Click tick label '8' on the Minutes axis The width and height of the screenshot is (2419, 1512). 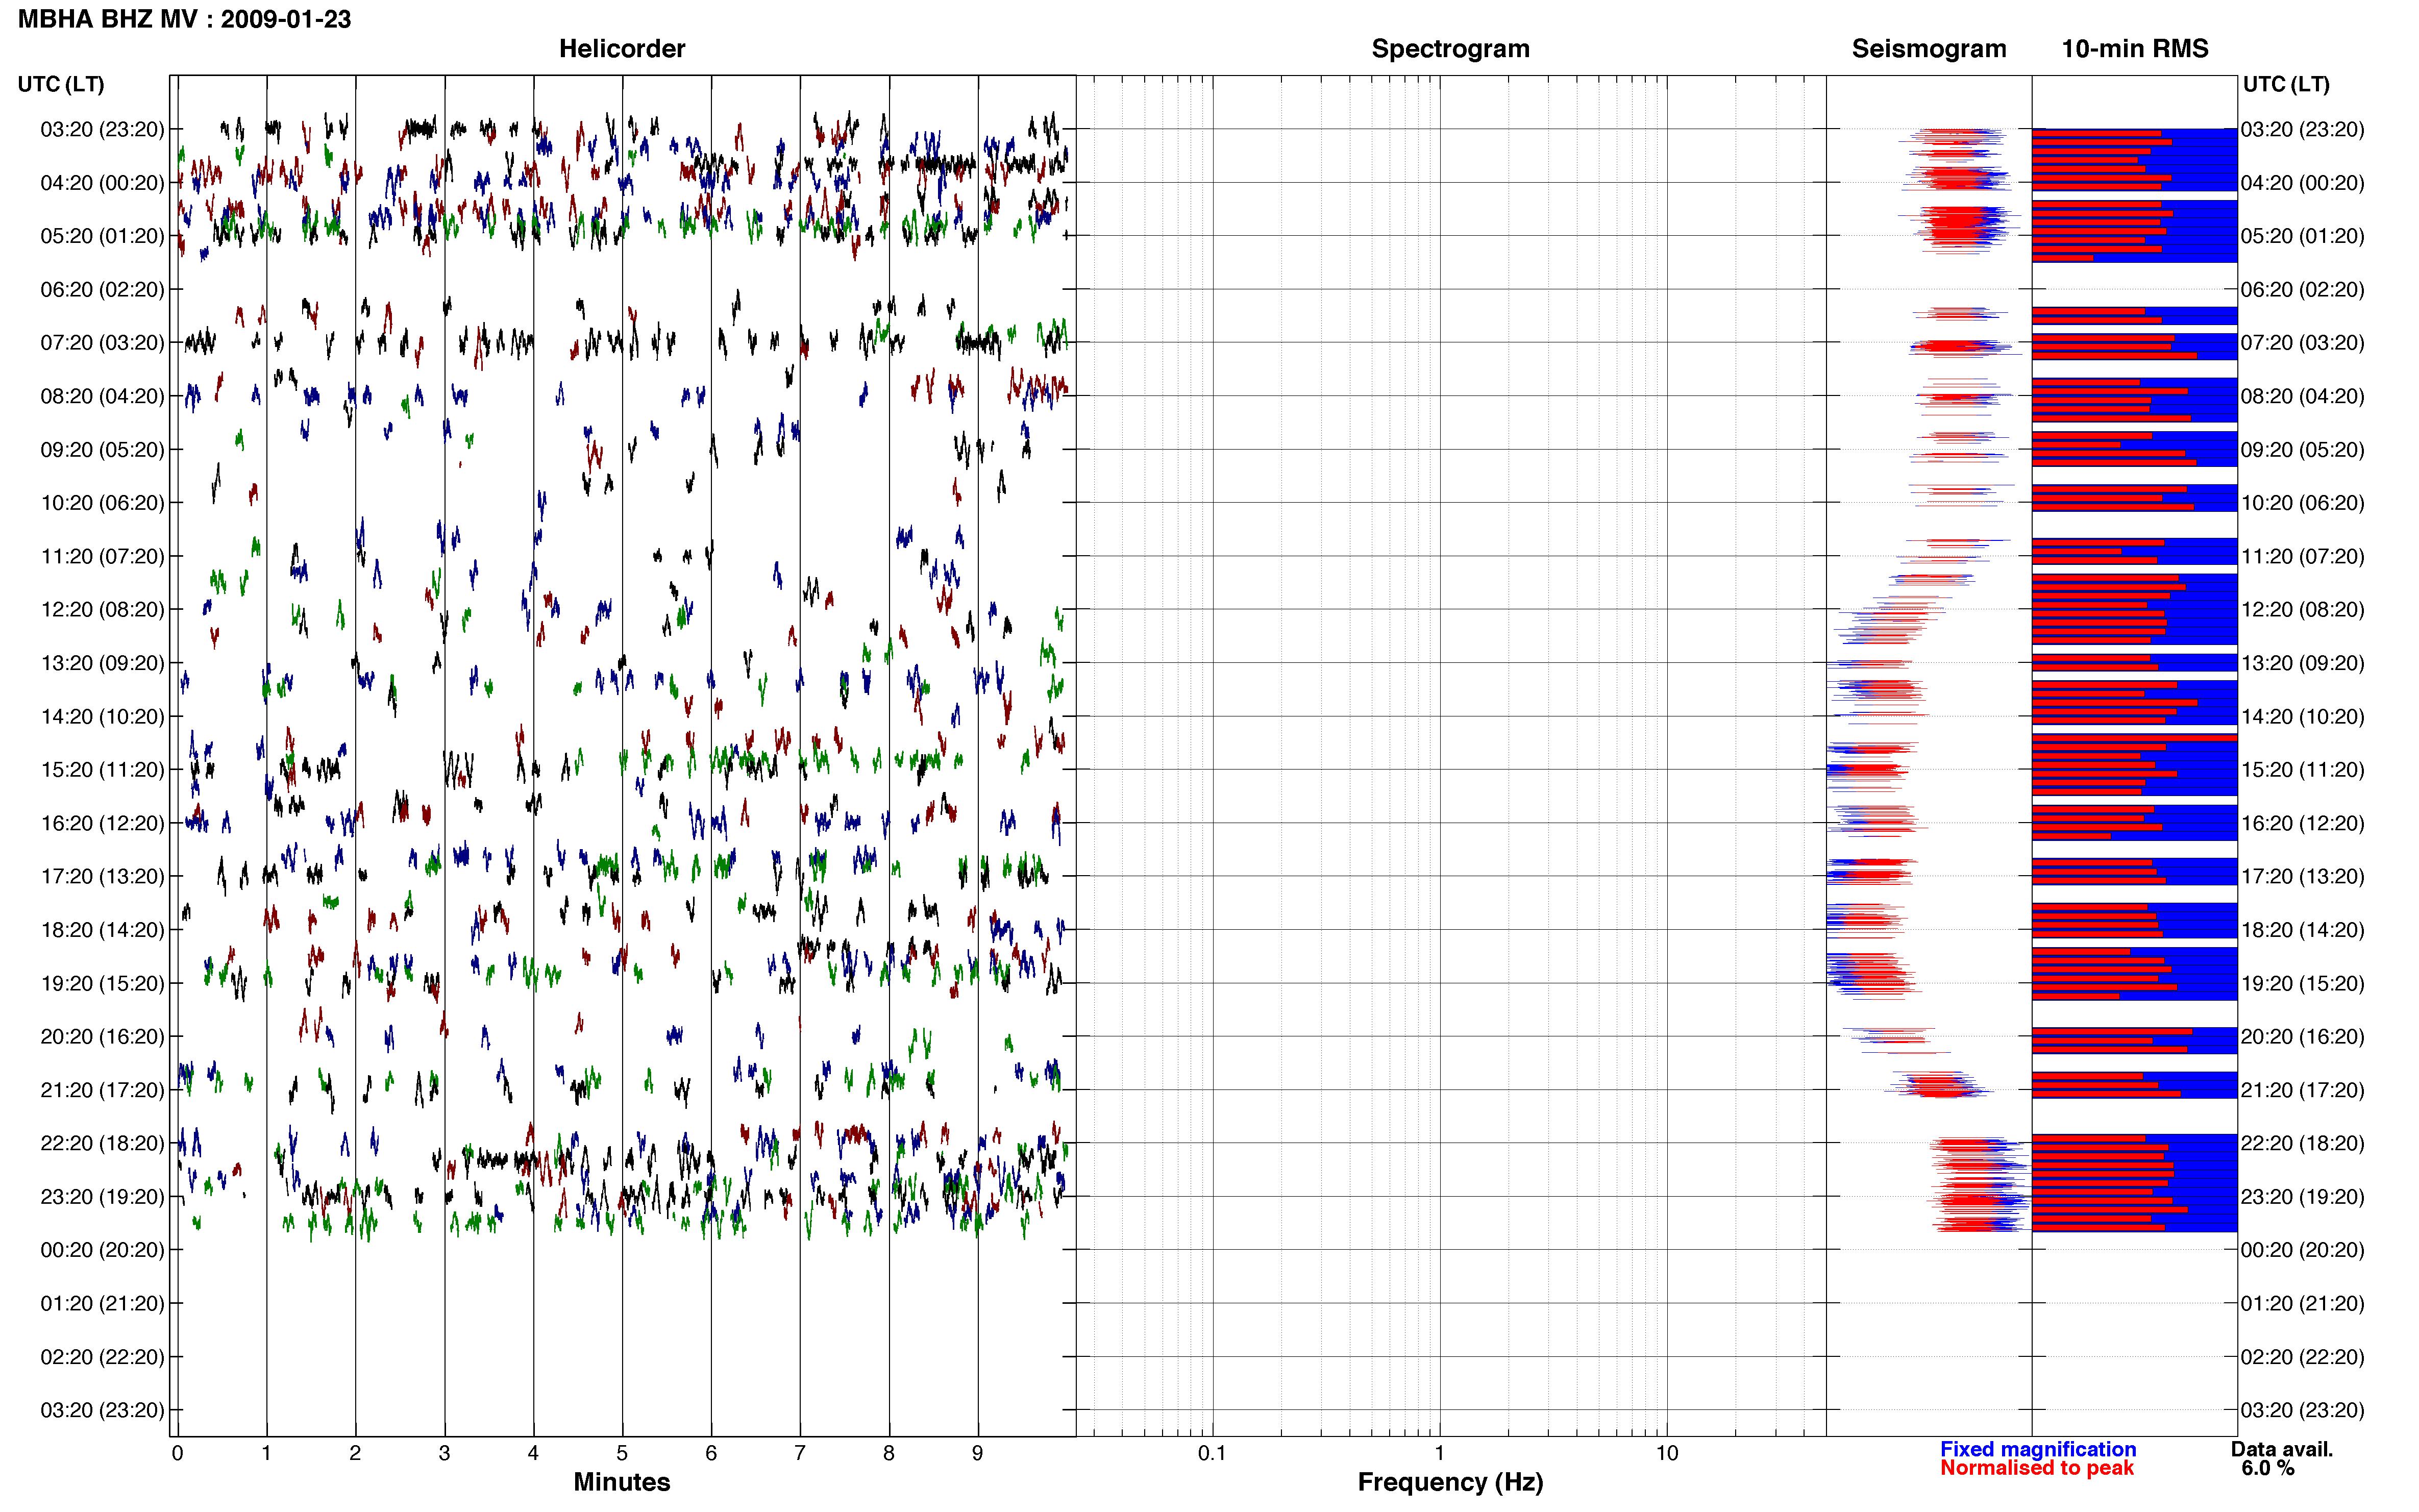click(889, 1453)
